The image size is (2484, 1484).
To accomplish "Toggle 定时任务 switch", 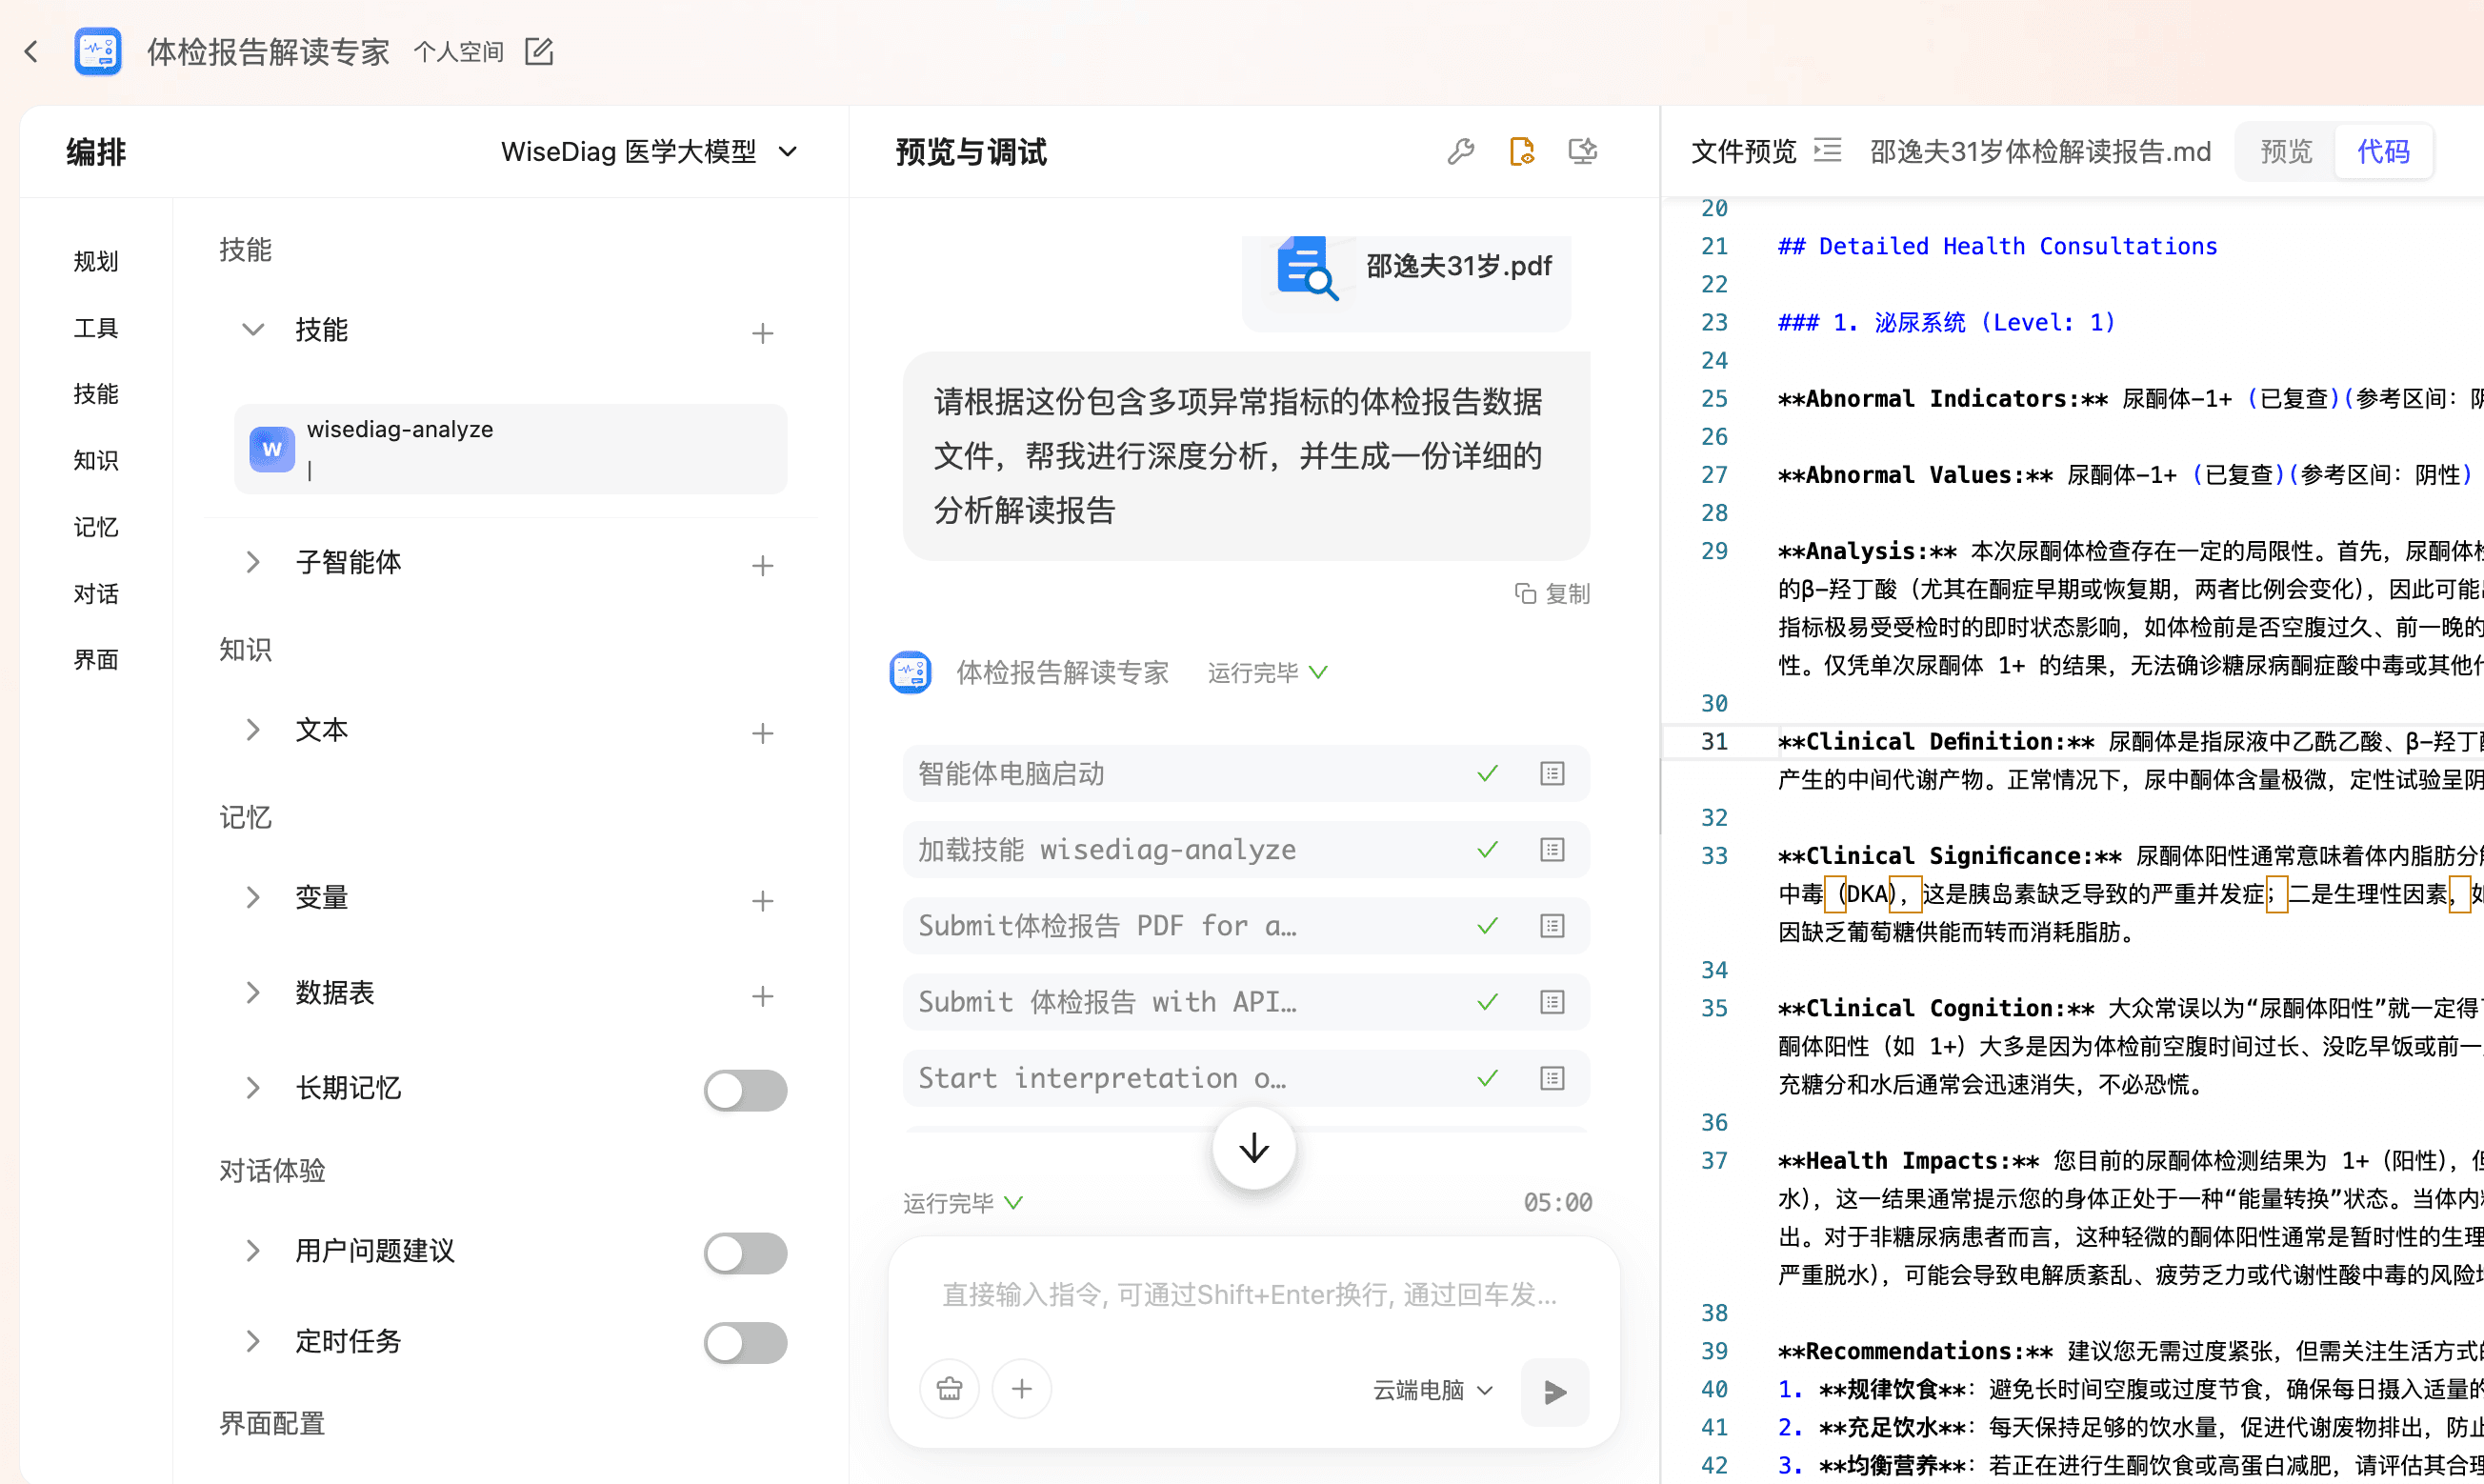I will [x=745, y=1342].
